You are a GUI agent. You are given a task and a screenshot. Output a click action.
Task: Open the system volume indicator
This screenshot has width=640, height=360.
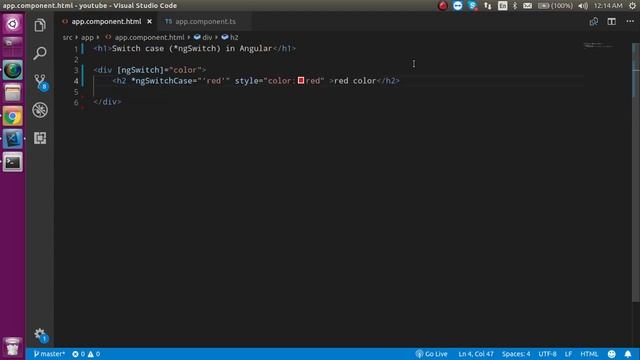583,6
